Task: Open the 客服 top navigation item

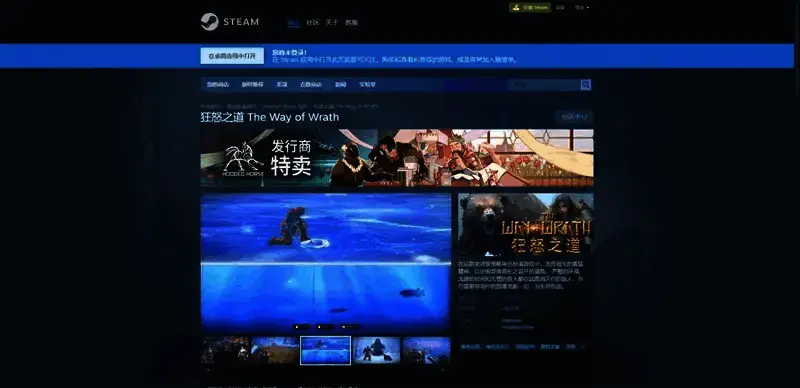Action: [352, 22]
